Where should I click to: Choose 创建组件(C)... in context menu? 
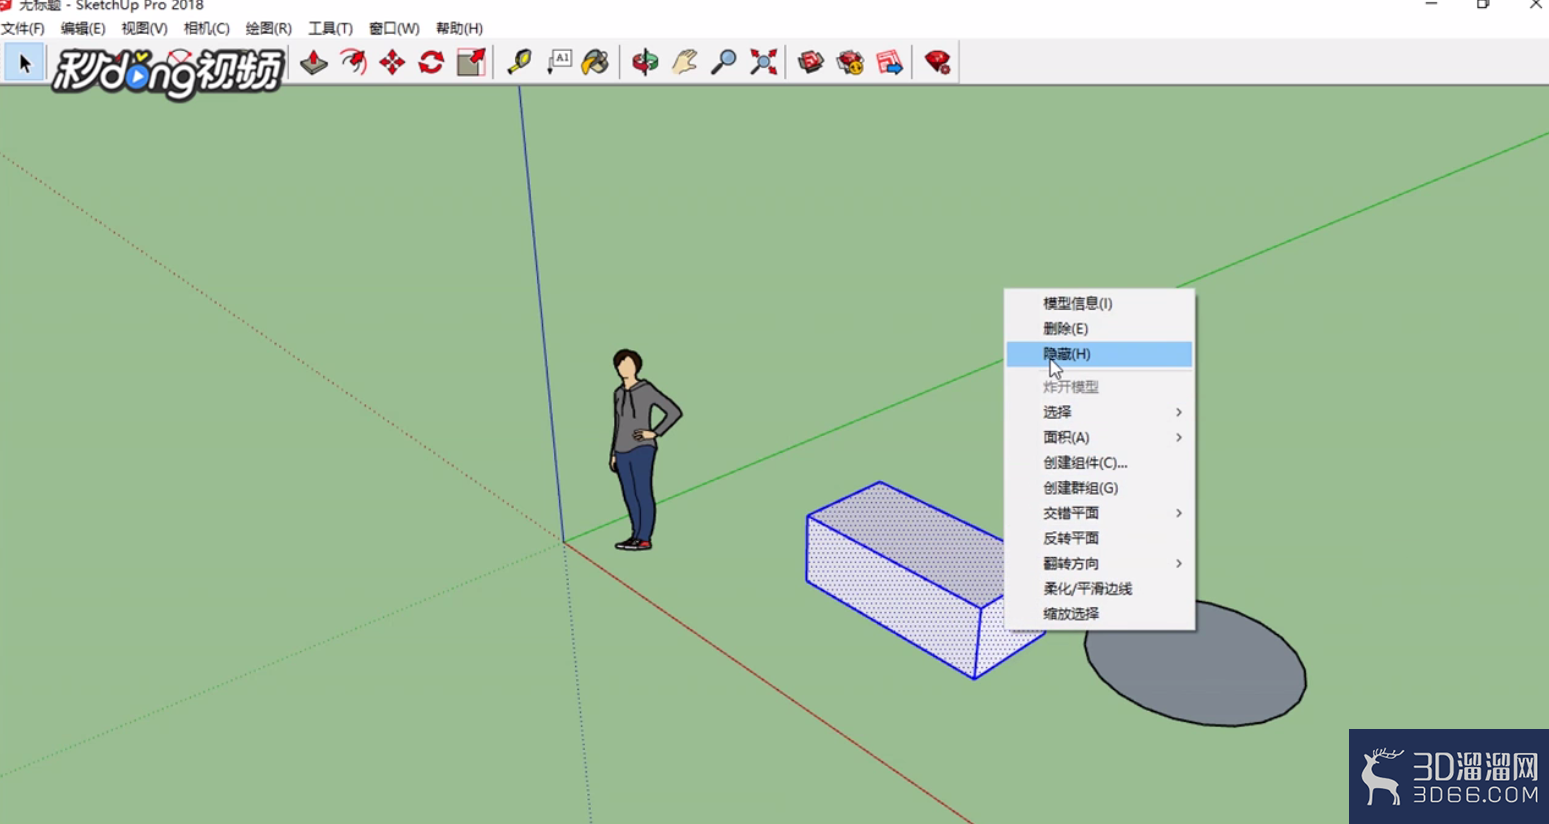[1099, 463]
